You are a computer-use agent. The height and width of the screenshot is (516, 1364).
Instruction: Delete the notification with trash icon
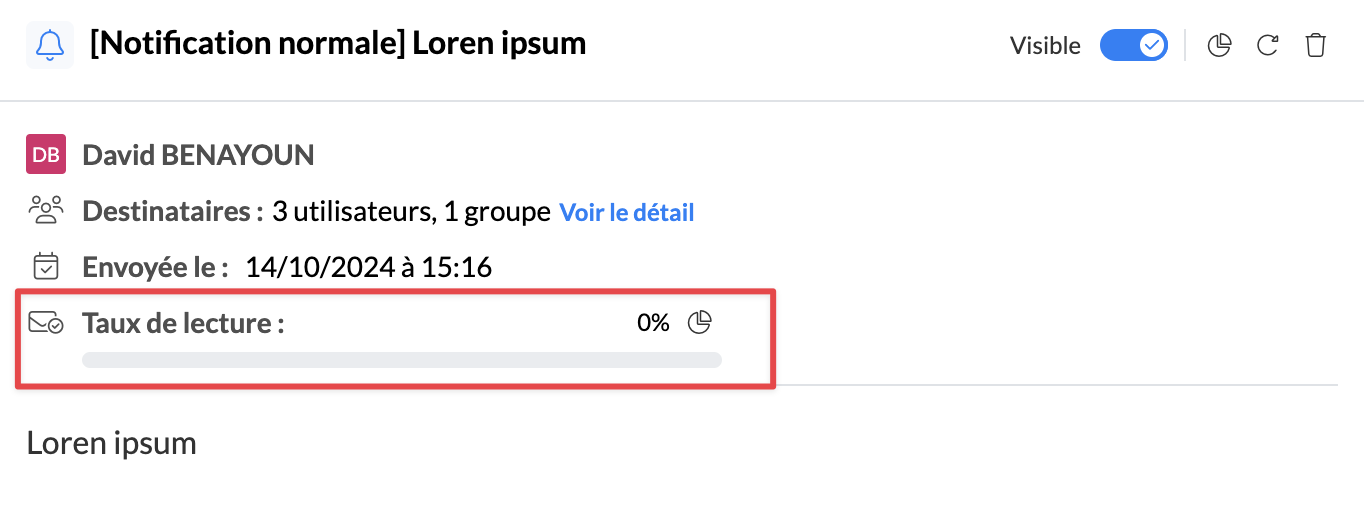pyautogui.click(x=1316, y=45)
